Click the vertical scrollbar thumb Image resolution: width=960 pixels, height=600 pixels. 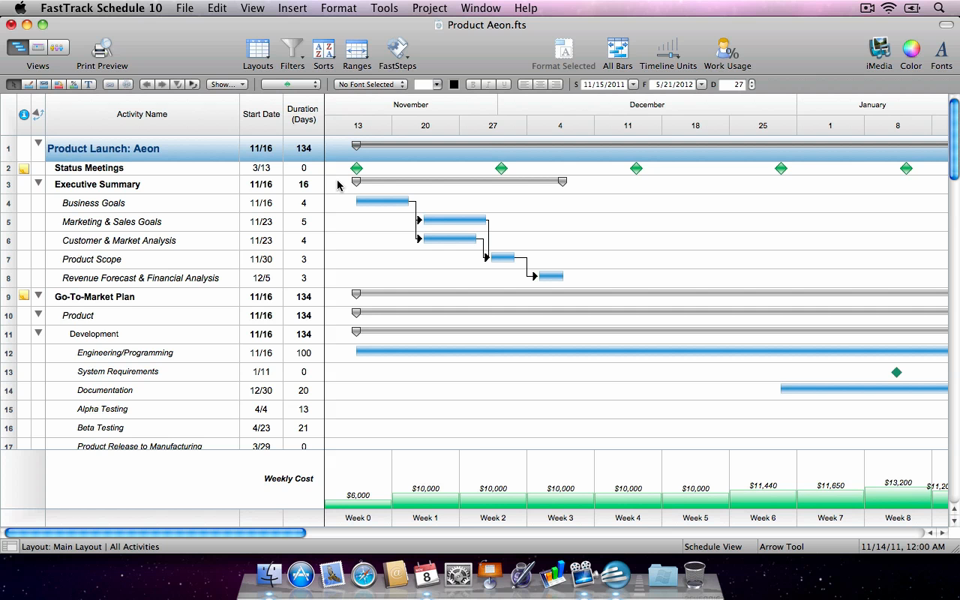point(954,139)
